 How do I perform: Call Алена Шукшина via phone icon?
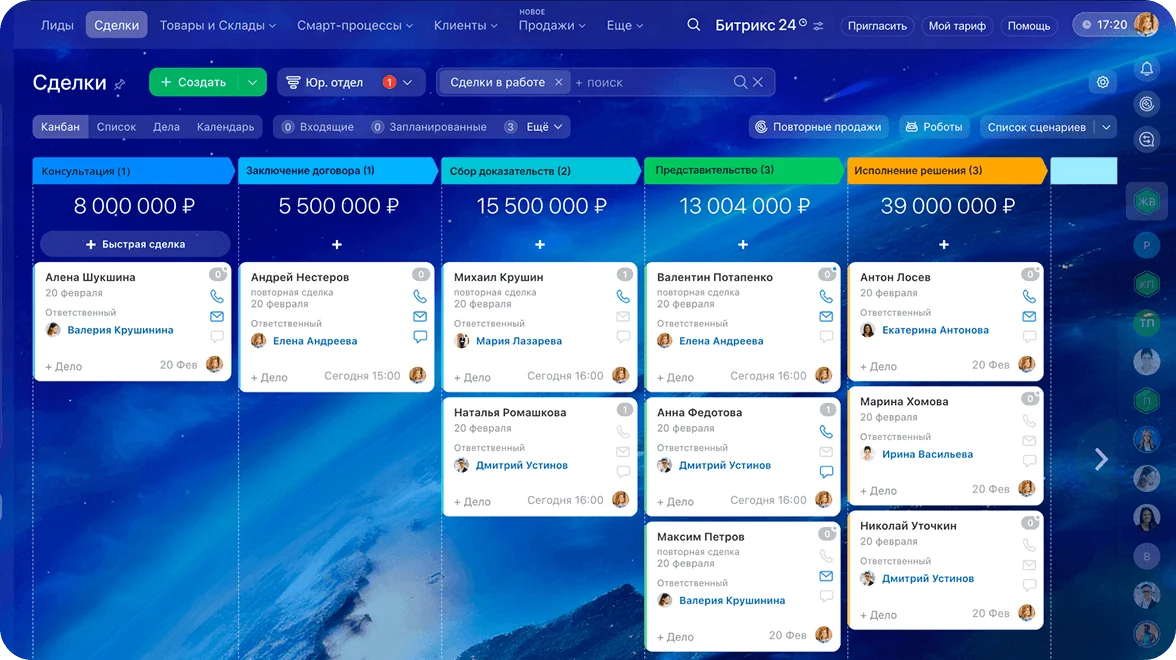pyautogui.click(x=217, y=296)
